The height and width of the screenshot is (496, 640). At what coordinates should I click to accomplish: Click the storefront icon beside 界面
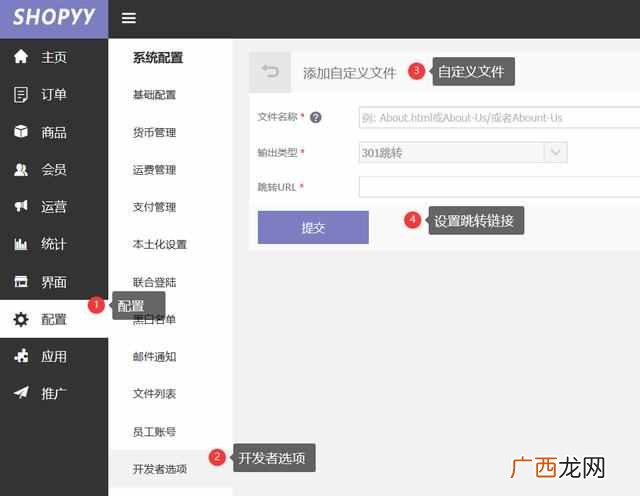click(x=21, y=282)
